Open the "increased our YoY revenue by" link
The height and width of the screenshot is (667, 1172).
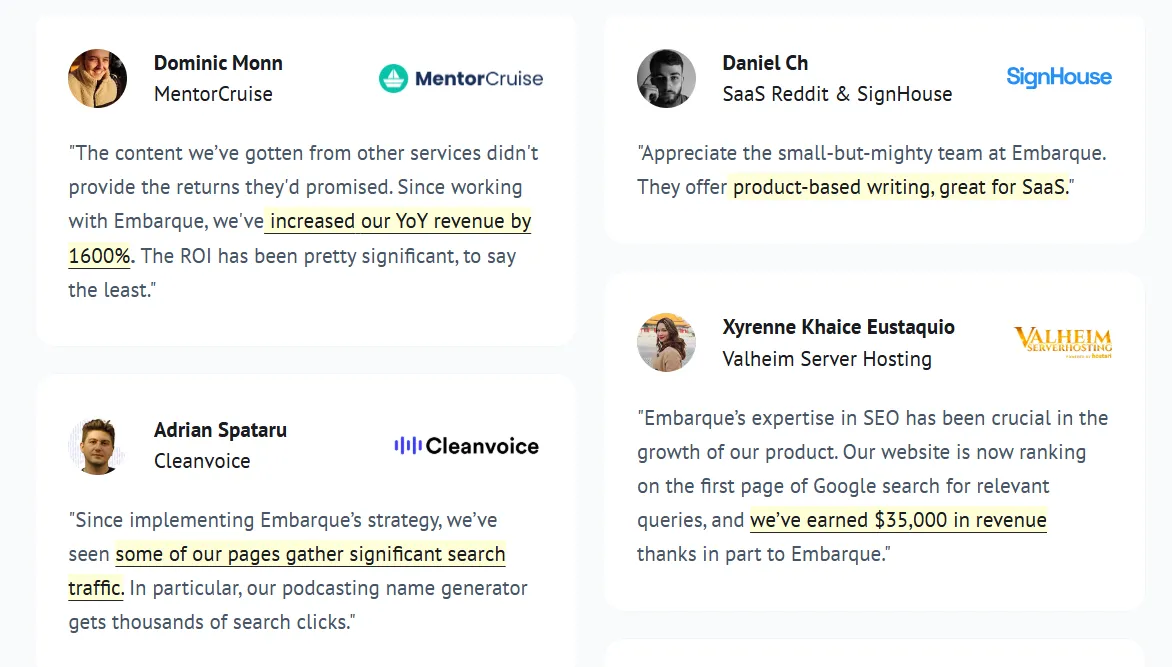coord(398,221)
